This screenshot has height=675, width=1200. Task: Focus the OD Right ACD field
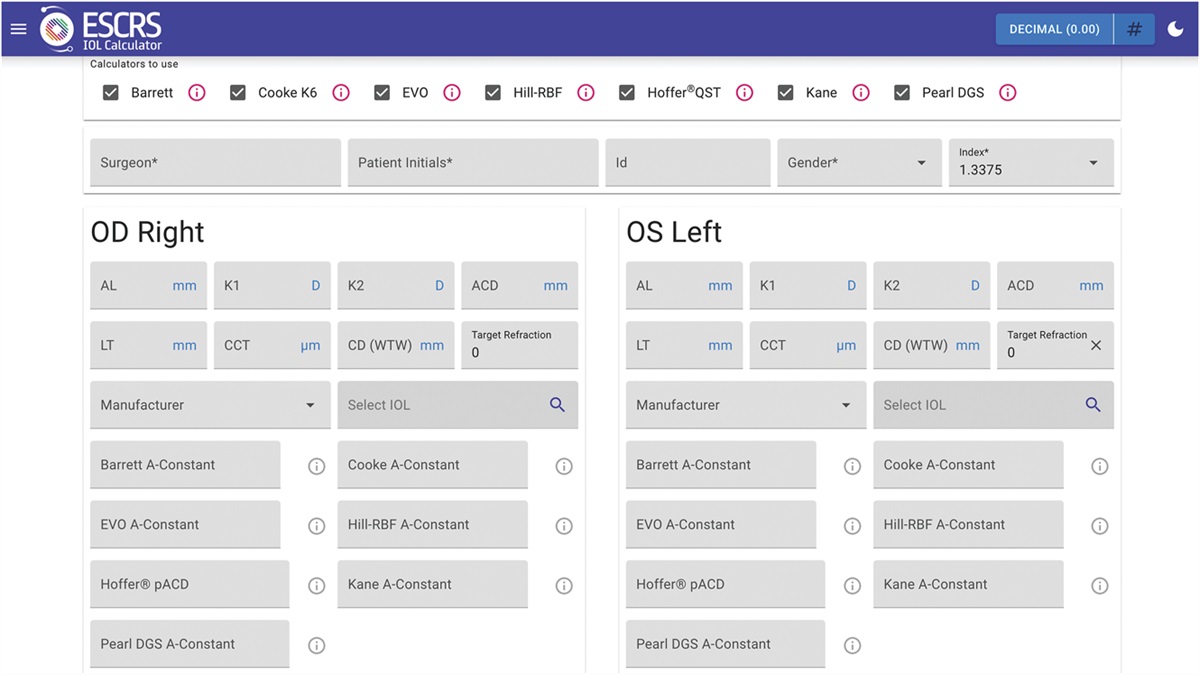(x=520, y=286)
